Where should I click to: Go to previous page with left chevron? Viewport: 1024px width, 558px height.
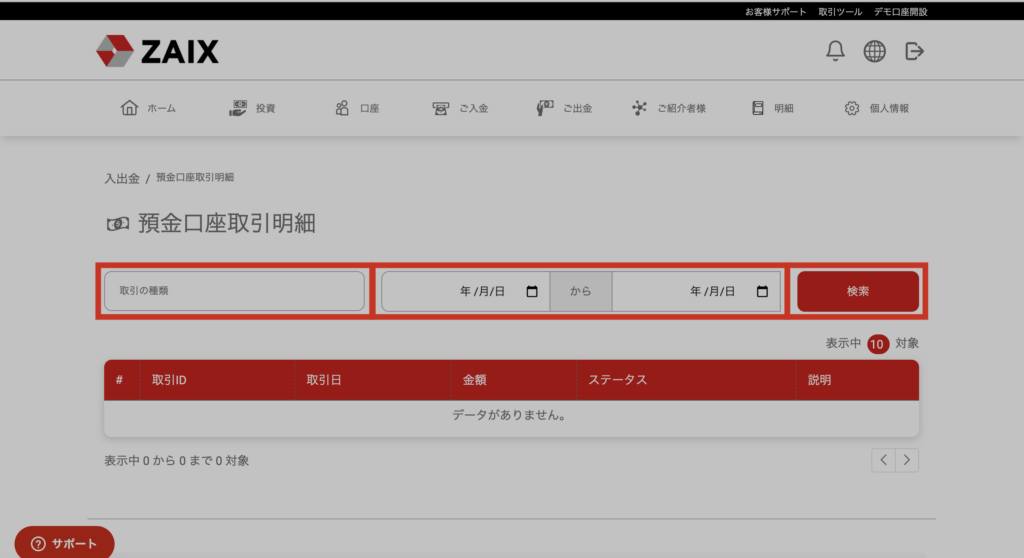883,460
